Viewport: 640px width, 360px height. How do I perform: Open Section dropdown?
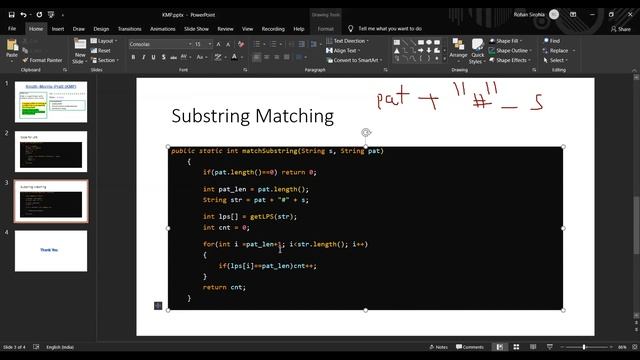tap(105, 60)
